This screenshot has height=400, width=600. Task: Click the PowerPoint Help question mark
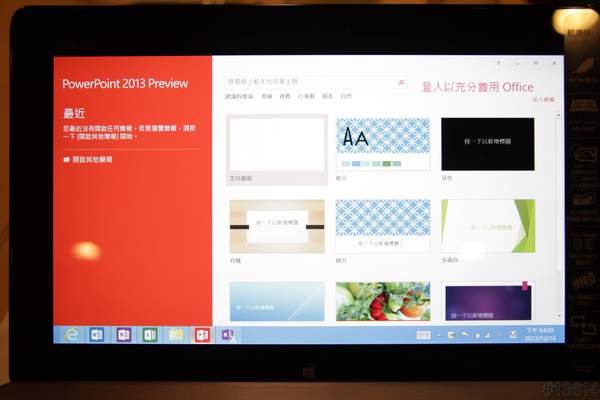pyautogui.click(x=498, y=63)
